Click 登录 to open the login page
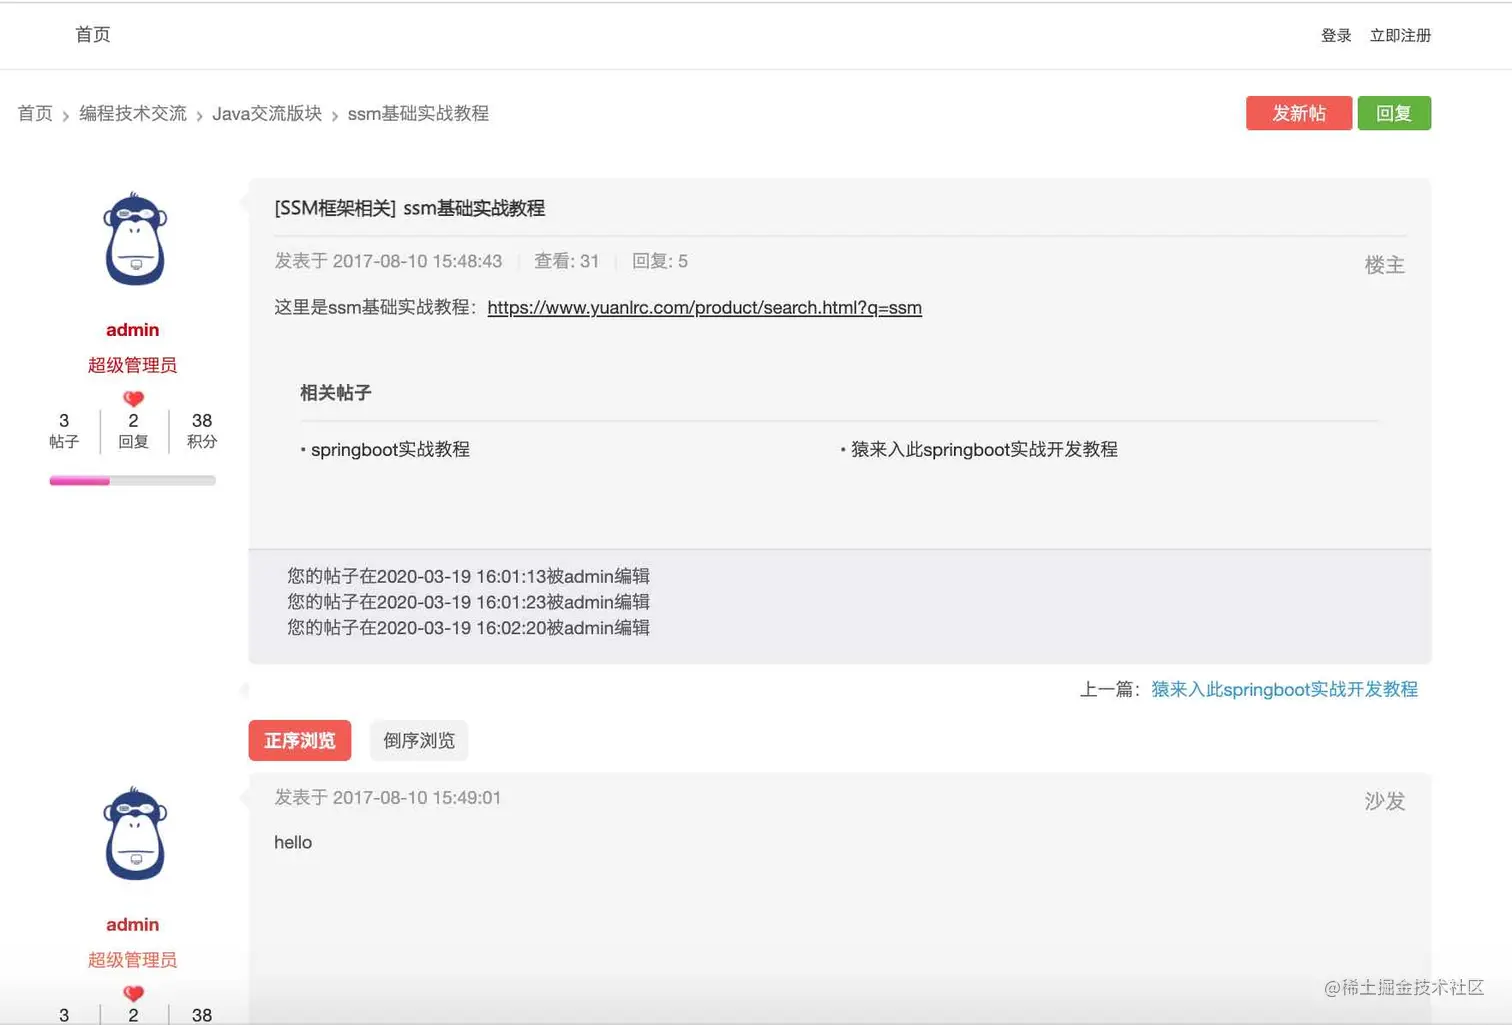Screen dimensions: 1512x1025 (1335, 34)
